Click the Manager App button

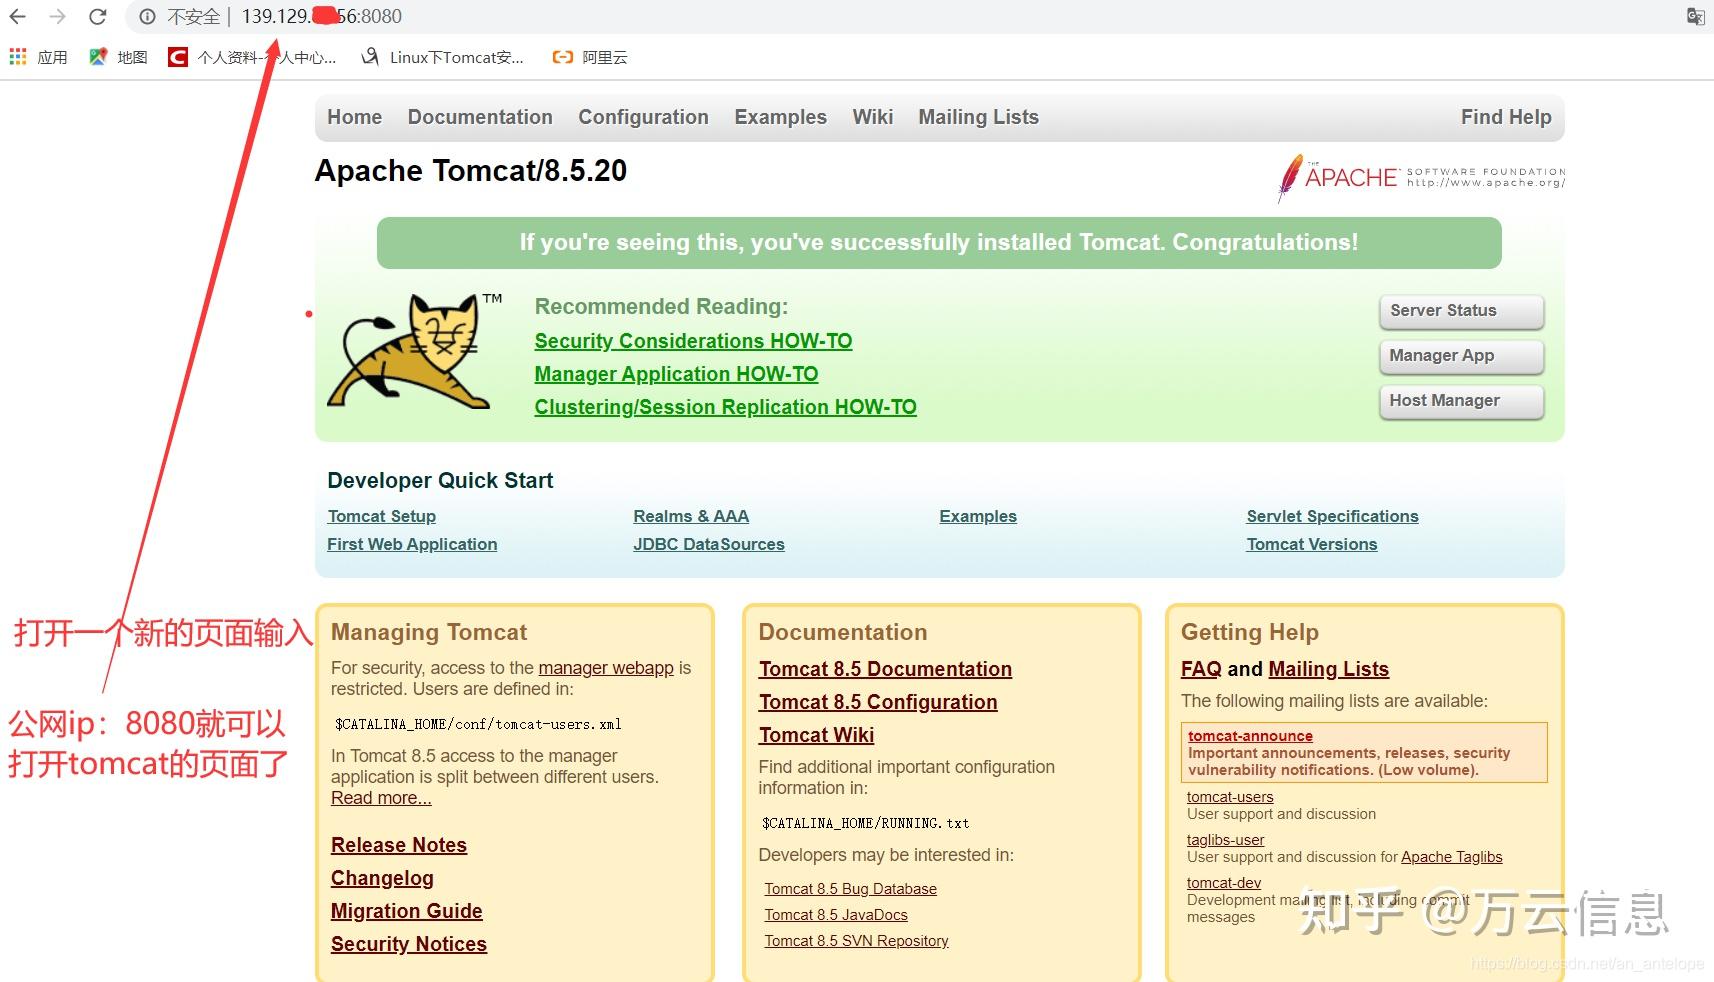point(1461,356)
